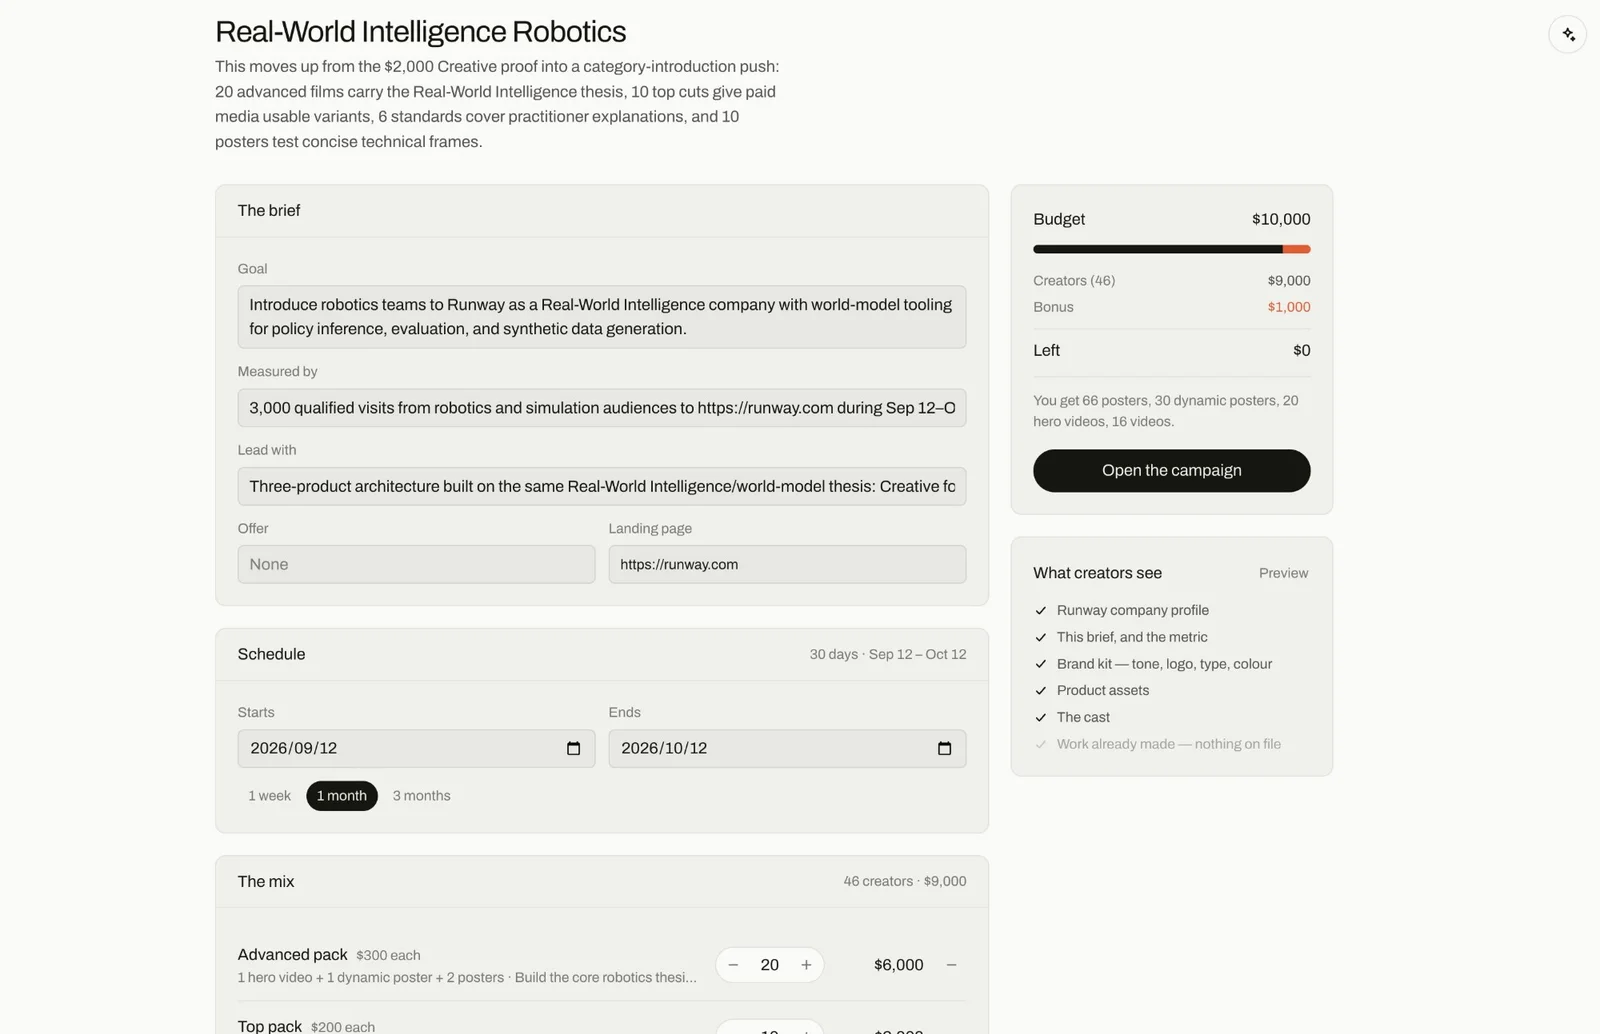Click the Left $0 amount
Viewport: 1600px width, 1034px height.
pyautogui.click(x=1301, y=350)
